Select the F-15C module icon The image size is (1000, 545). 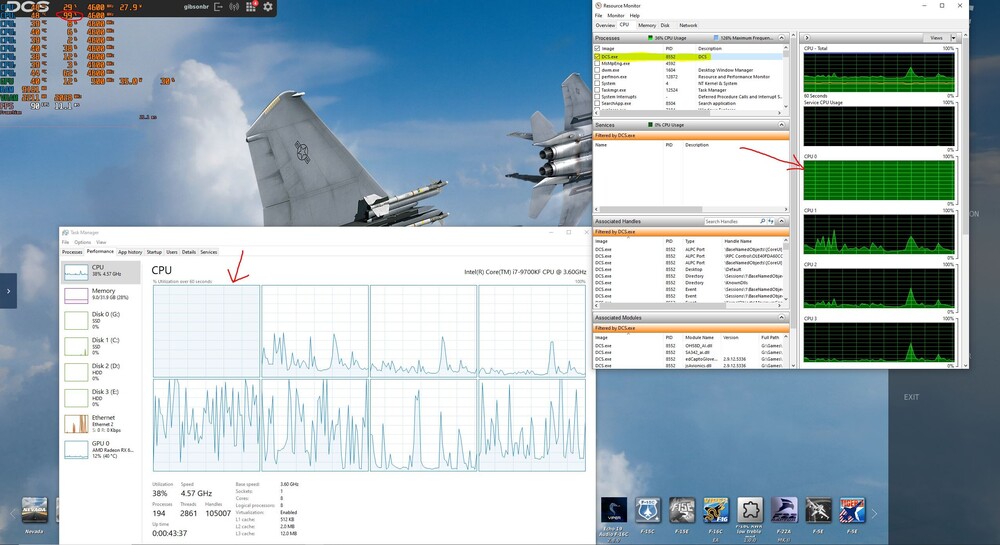[x=648, y=511]
